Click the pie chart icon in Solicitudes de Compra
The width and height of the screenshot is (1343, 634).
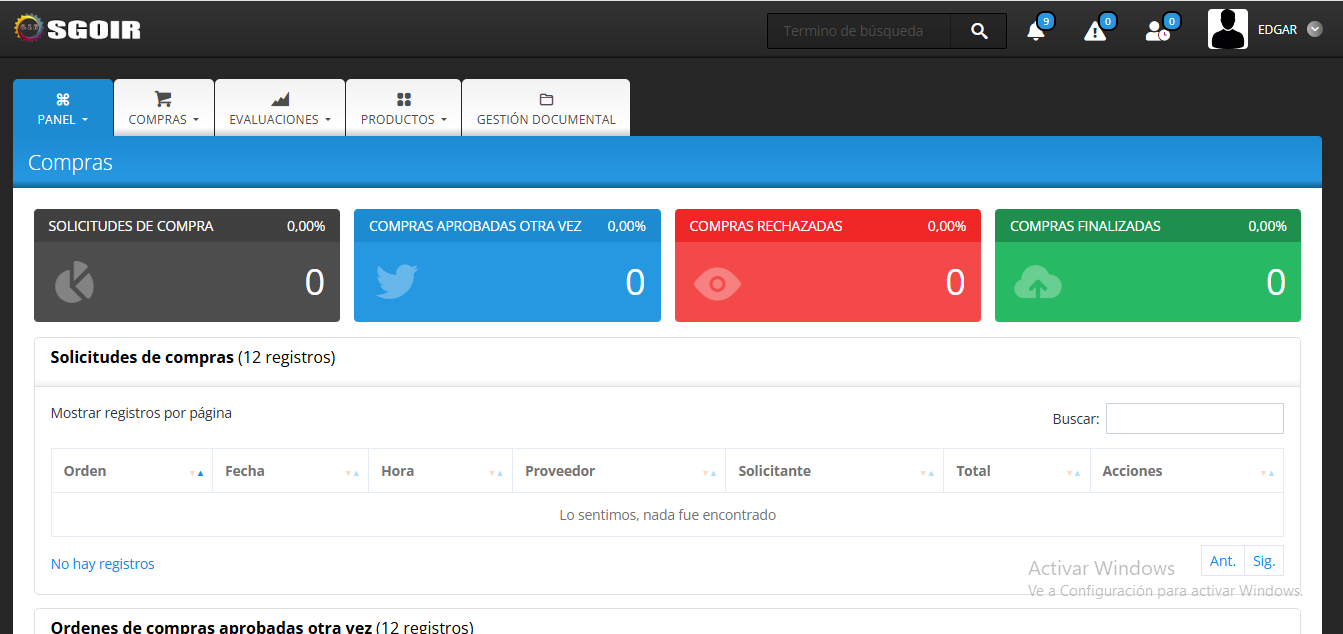(x=74, y=283)
